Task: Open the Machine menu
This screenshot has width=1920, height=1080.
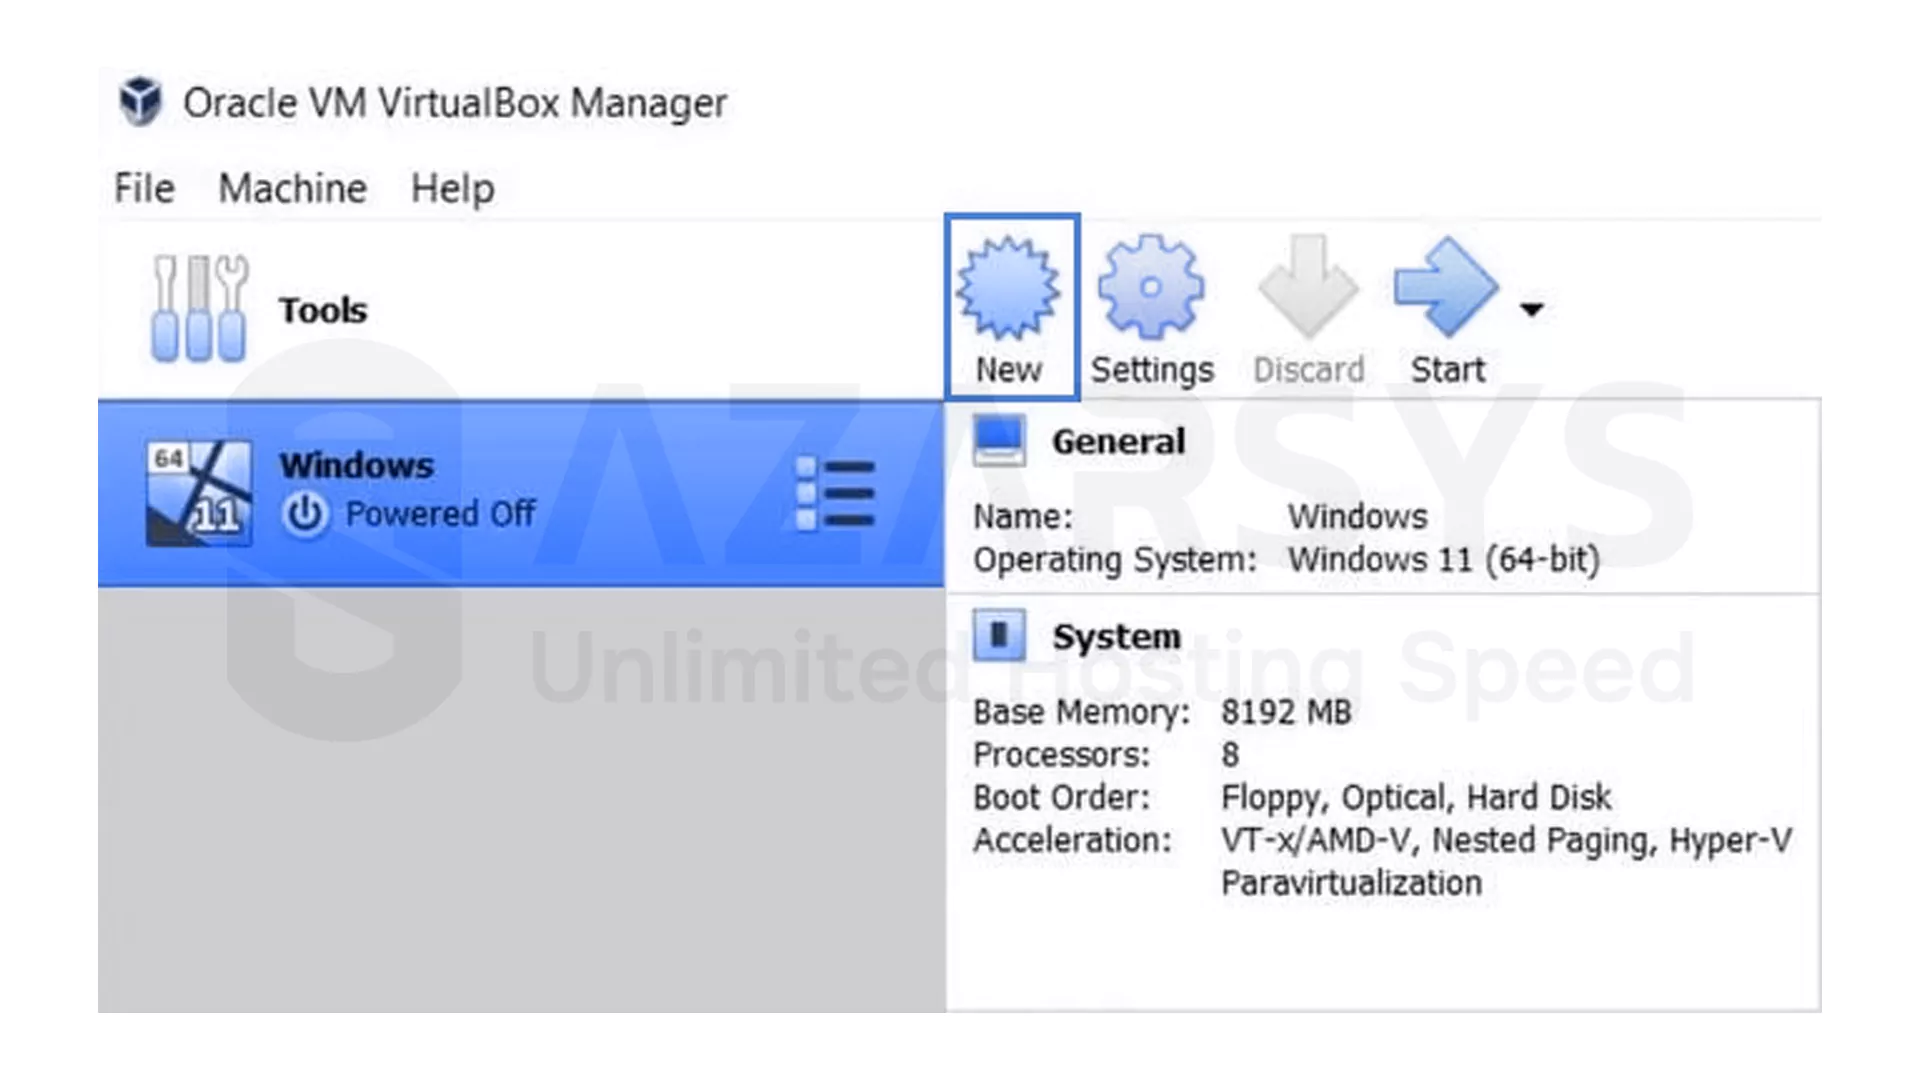Action: tap(292, 188)
